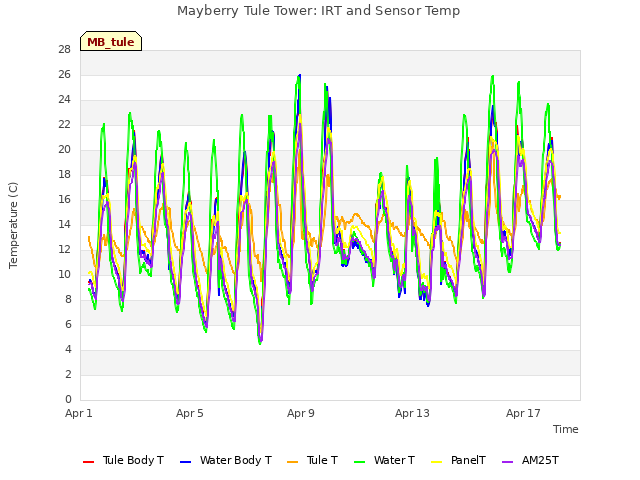Click the blue Water Body T legend swatch
Viewport: 640px width, 480px height.
tap(185, 462)
